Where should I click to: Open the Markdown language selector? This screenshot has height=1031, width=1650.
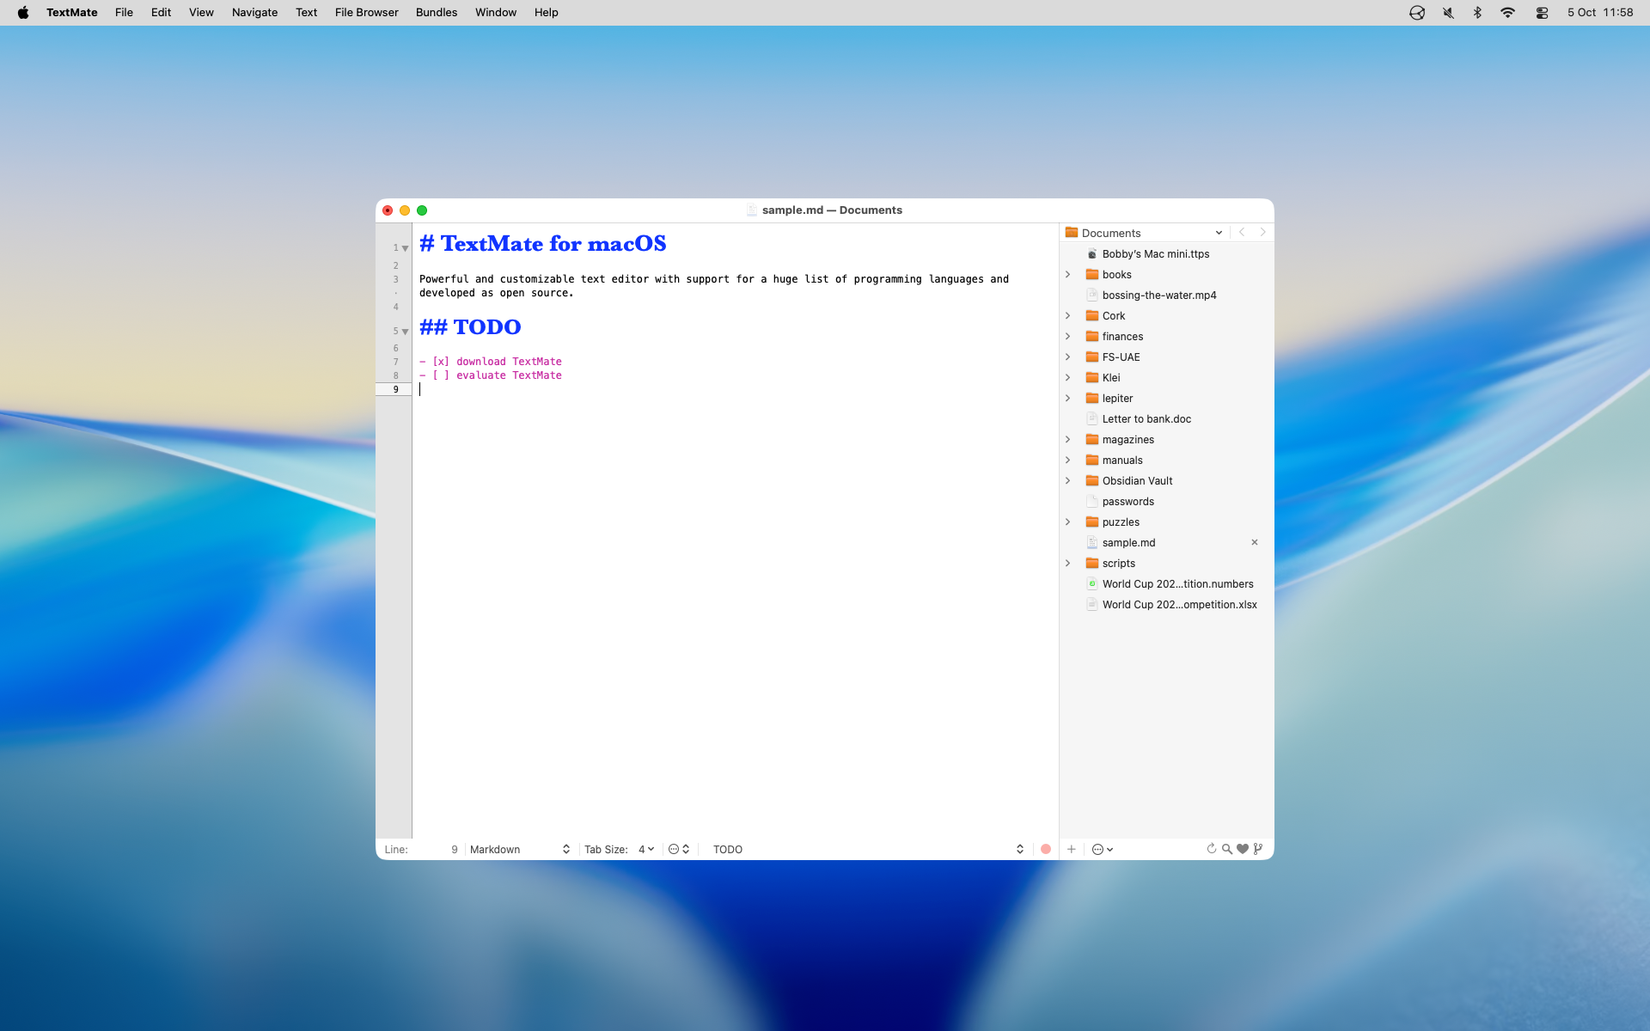(519, 849)
